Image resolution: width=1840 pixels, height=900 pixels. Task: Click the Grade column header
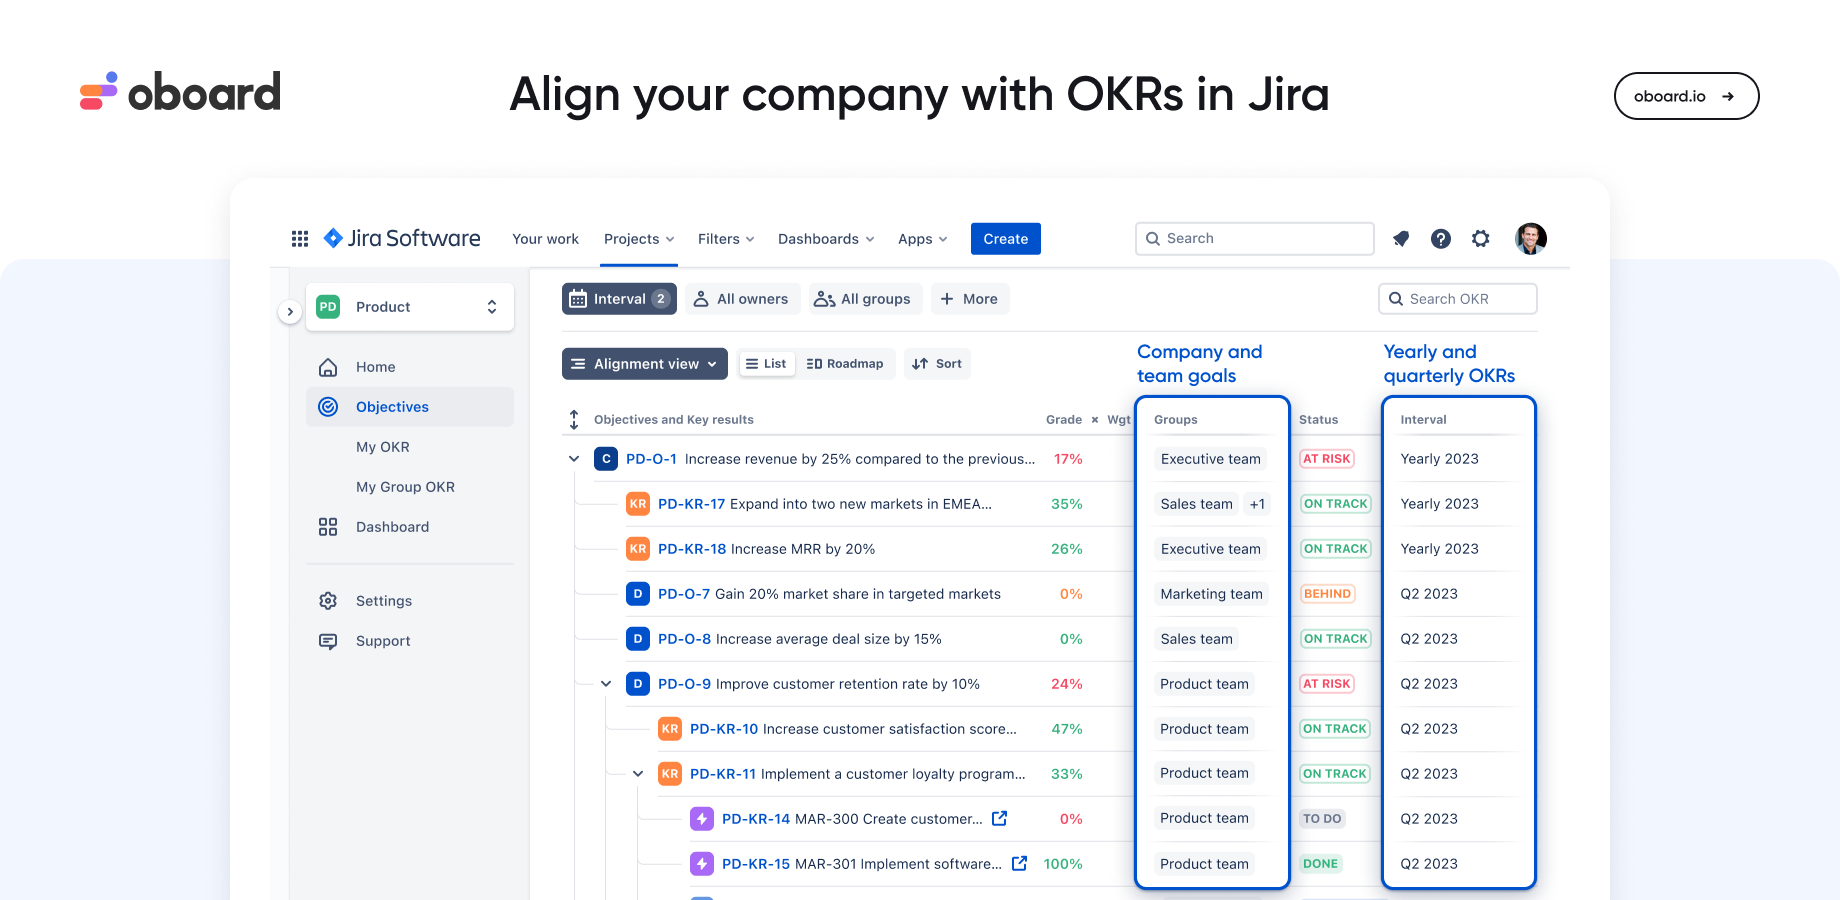[x=1064, y=420]
